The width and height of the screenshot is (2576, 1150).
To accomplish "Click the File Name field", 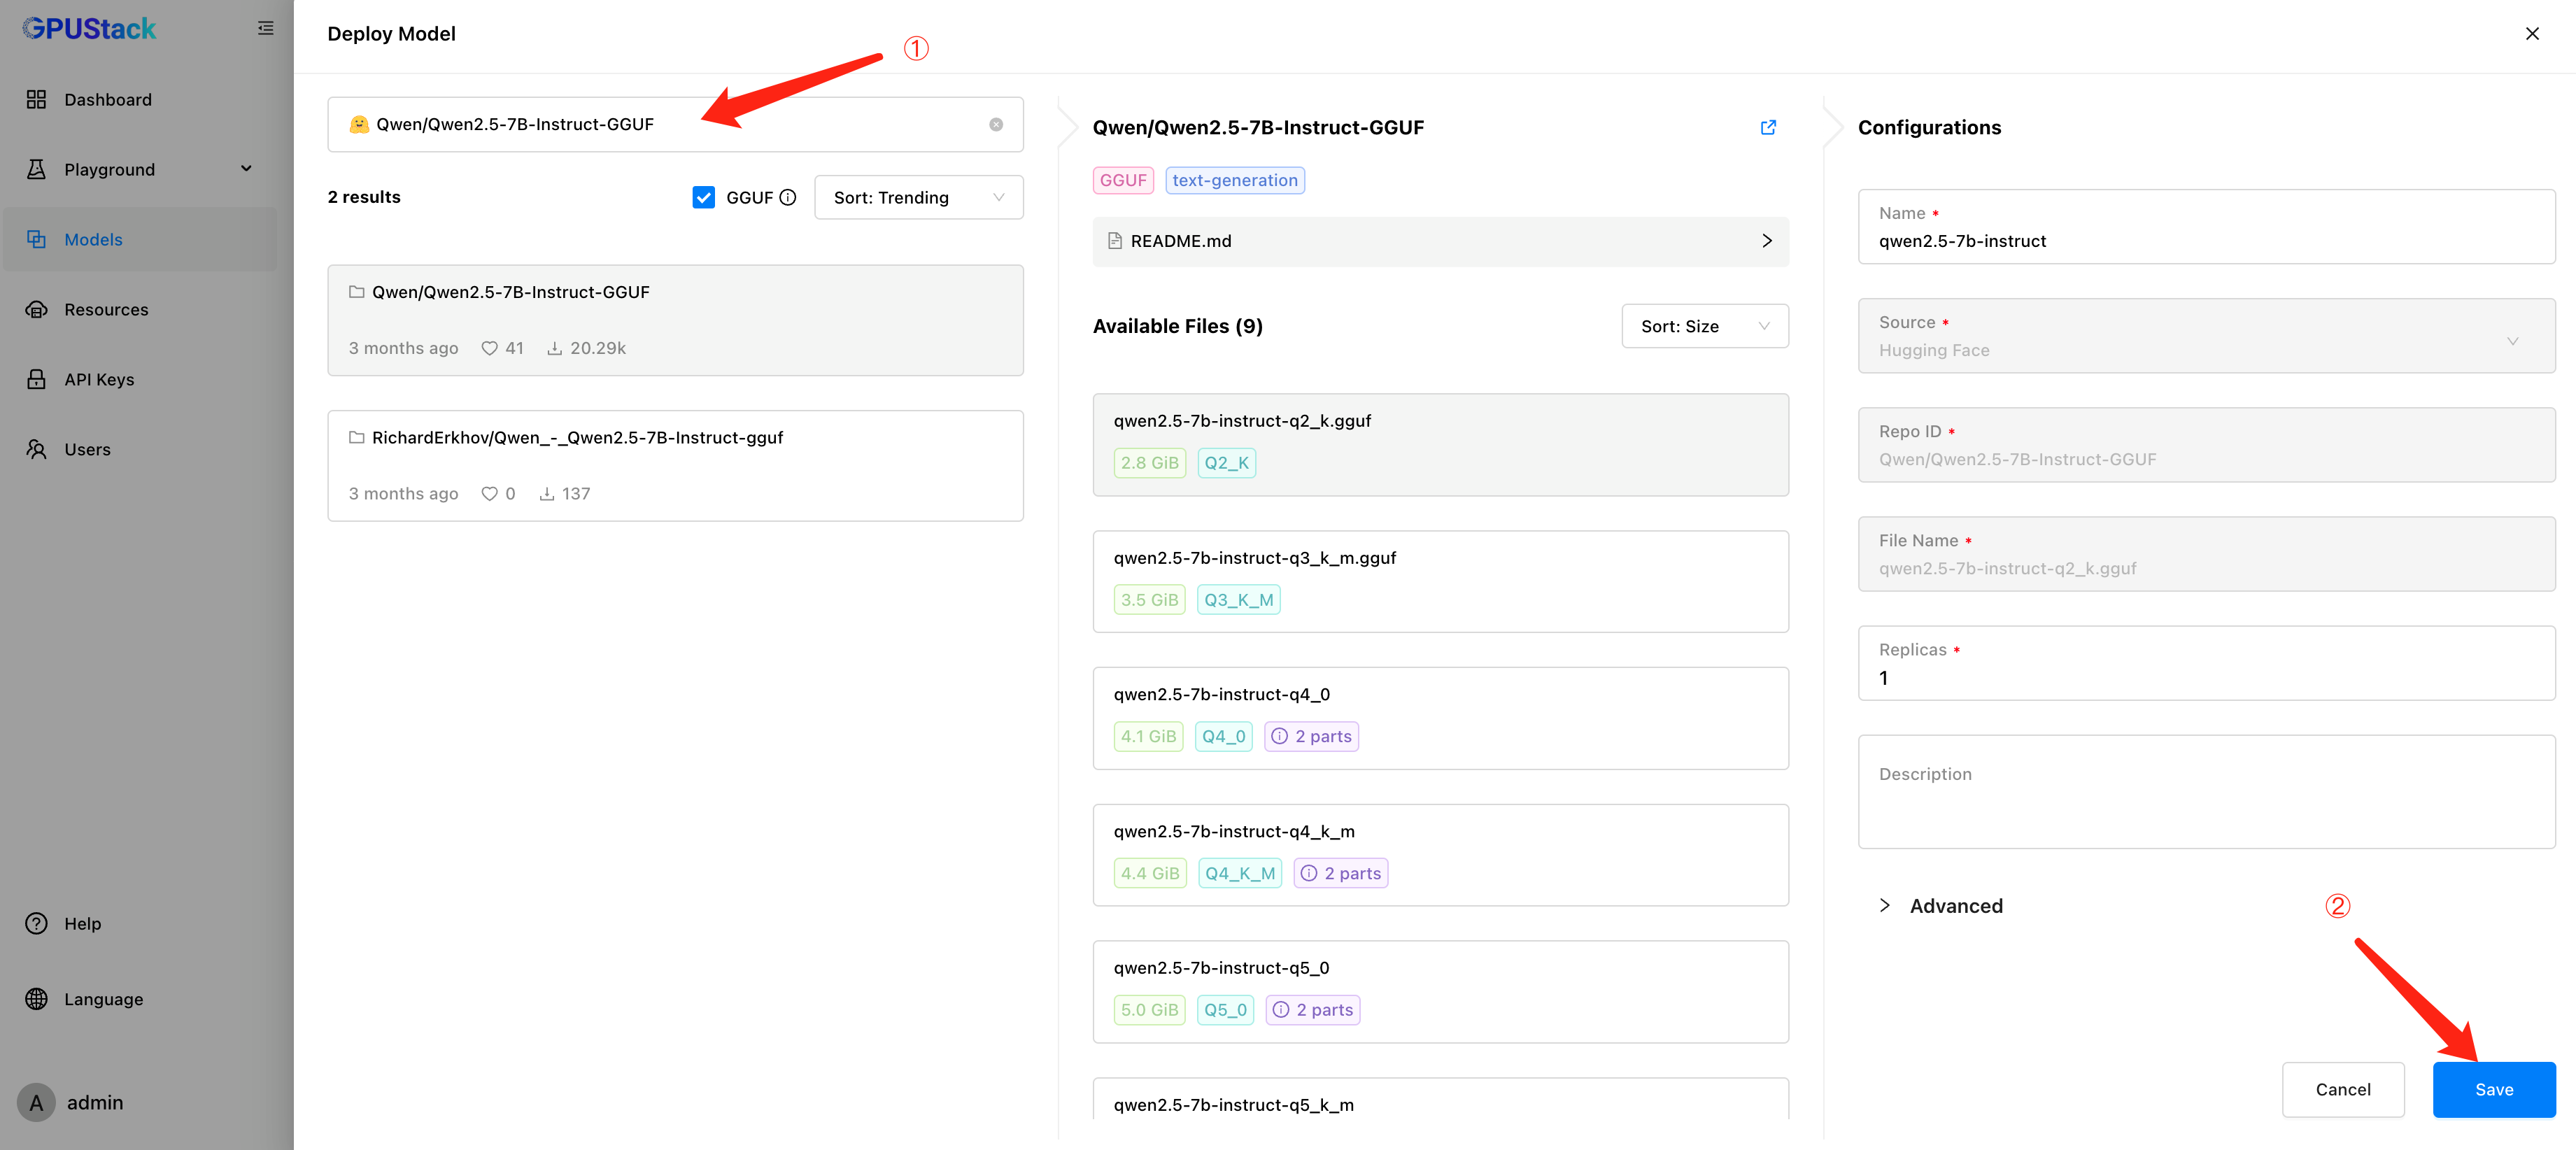I will [x=2206, y=554].
